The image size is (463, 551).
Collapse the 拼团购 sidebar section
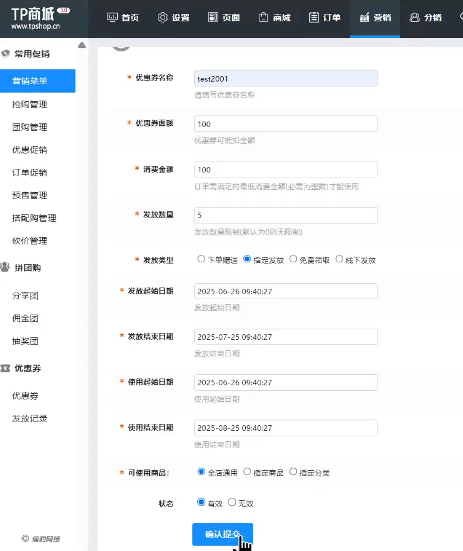[21, 267]
